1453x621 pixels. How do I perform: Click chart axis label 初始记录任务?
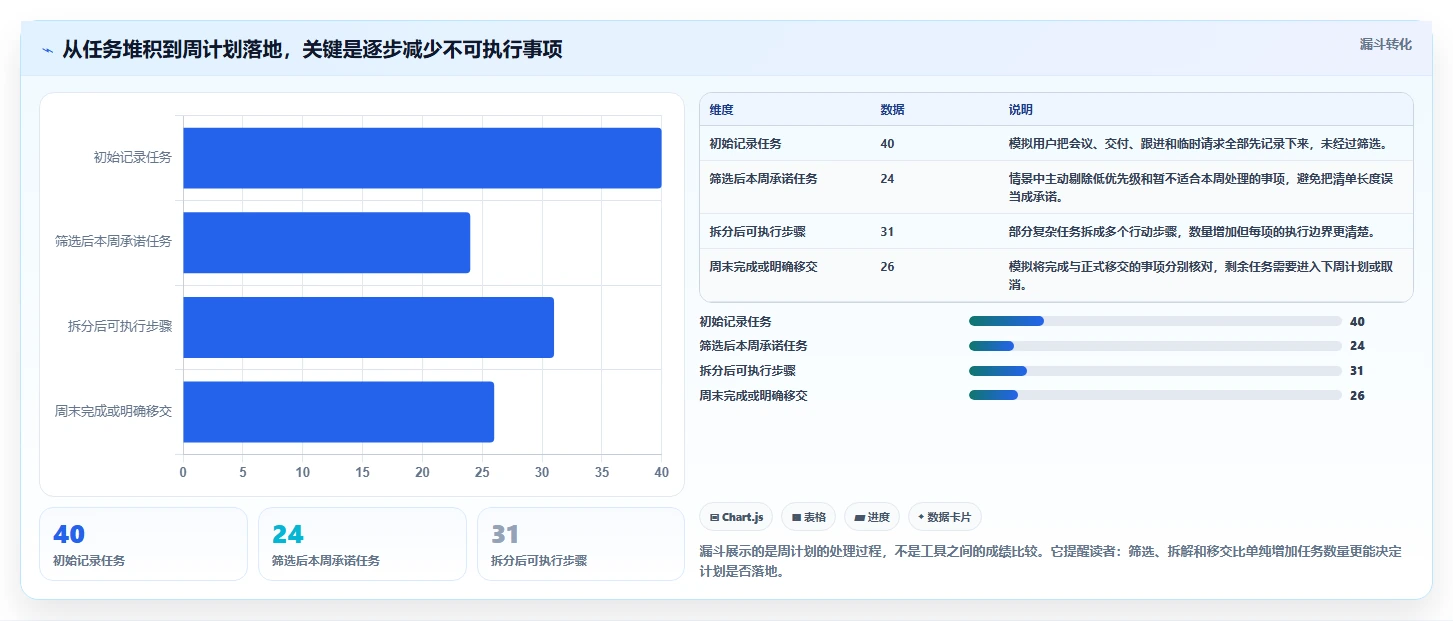pyautogui.click(x=133, y=157)
